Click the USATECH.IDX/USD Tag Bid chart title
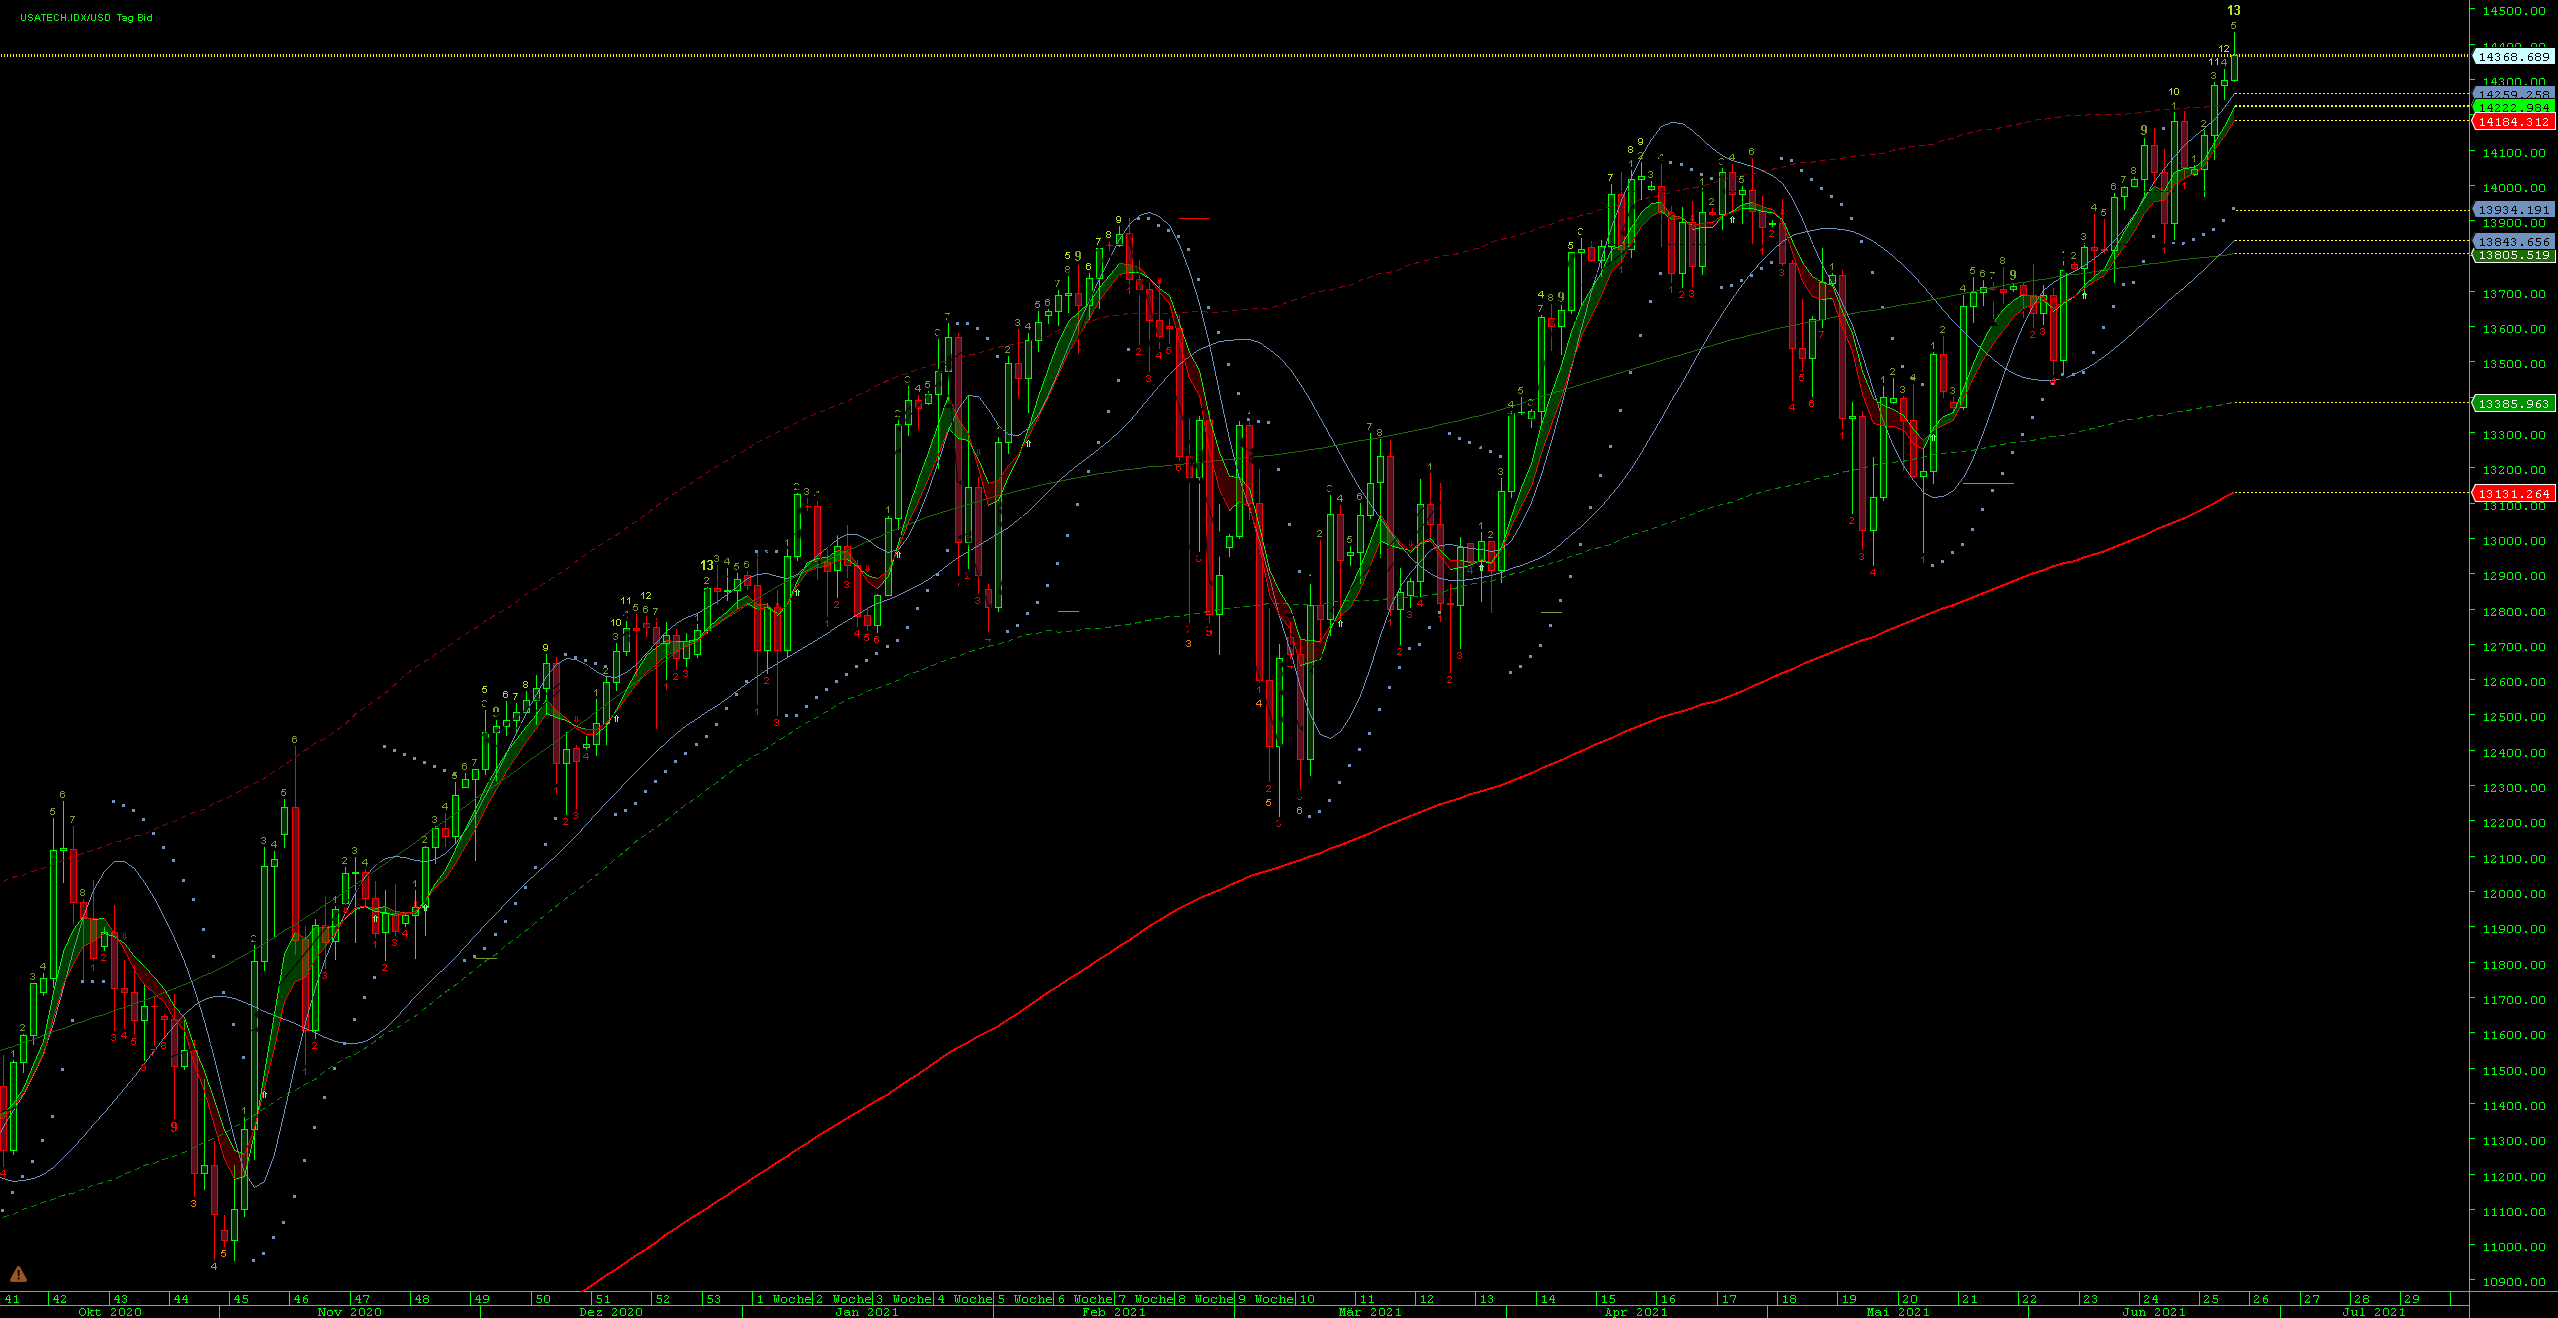 pyautogui.click(x=86, y=18)
